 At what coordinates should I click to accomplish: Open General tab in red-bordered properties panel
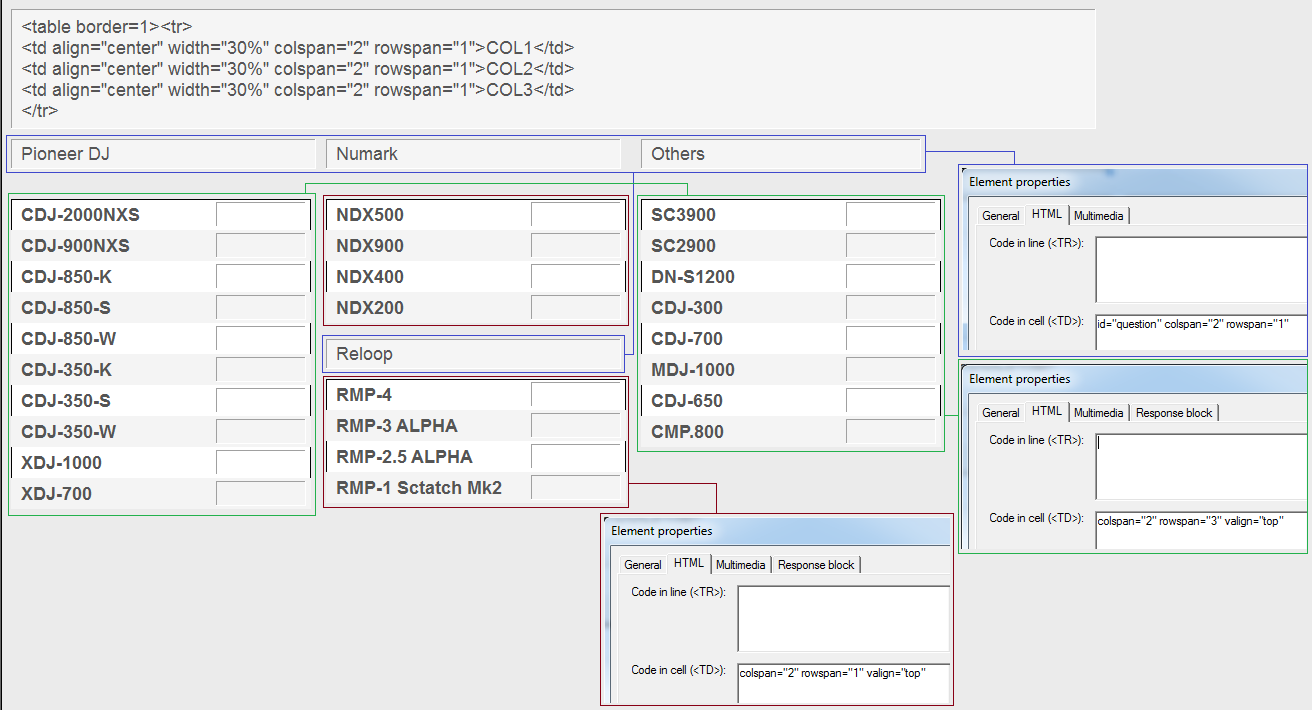(x=643, y=565)
